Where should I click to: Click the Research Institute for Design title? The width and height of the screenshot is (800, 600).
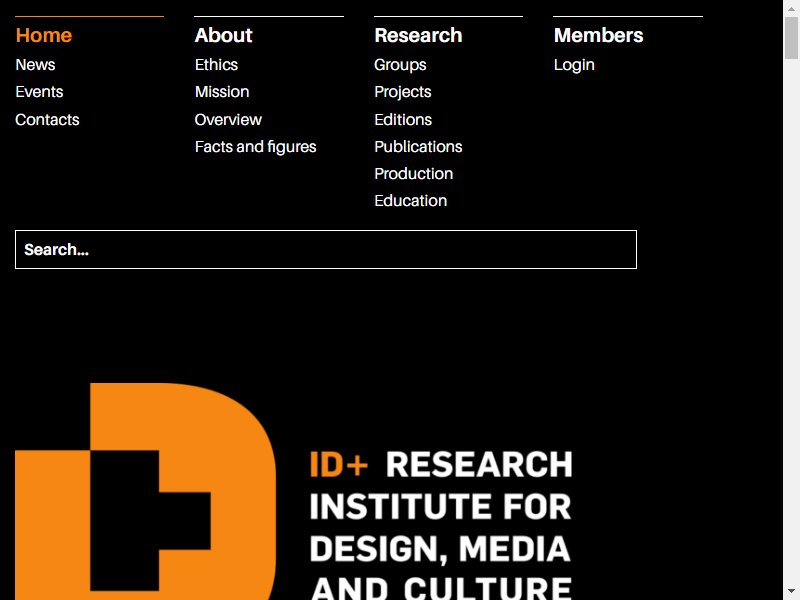point(441,525)
